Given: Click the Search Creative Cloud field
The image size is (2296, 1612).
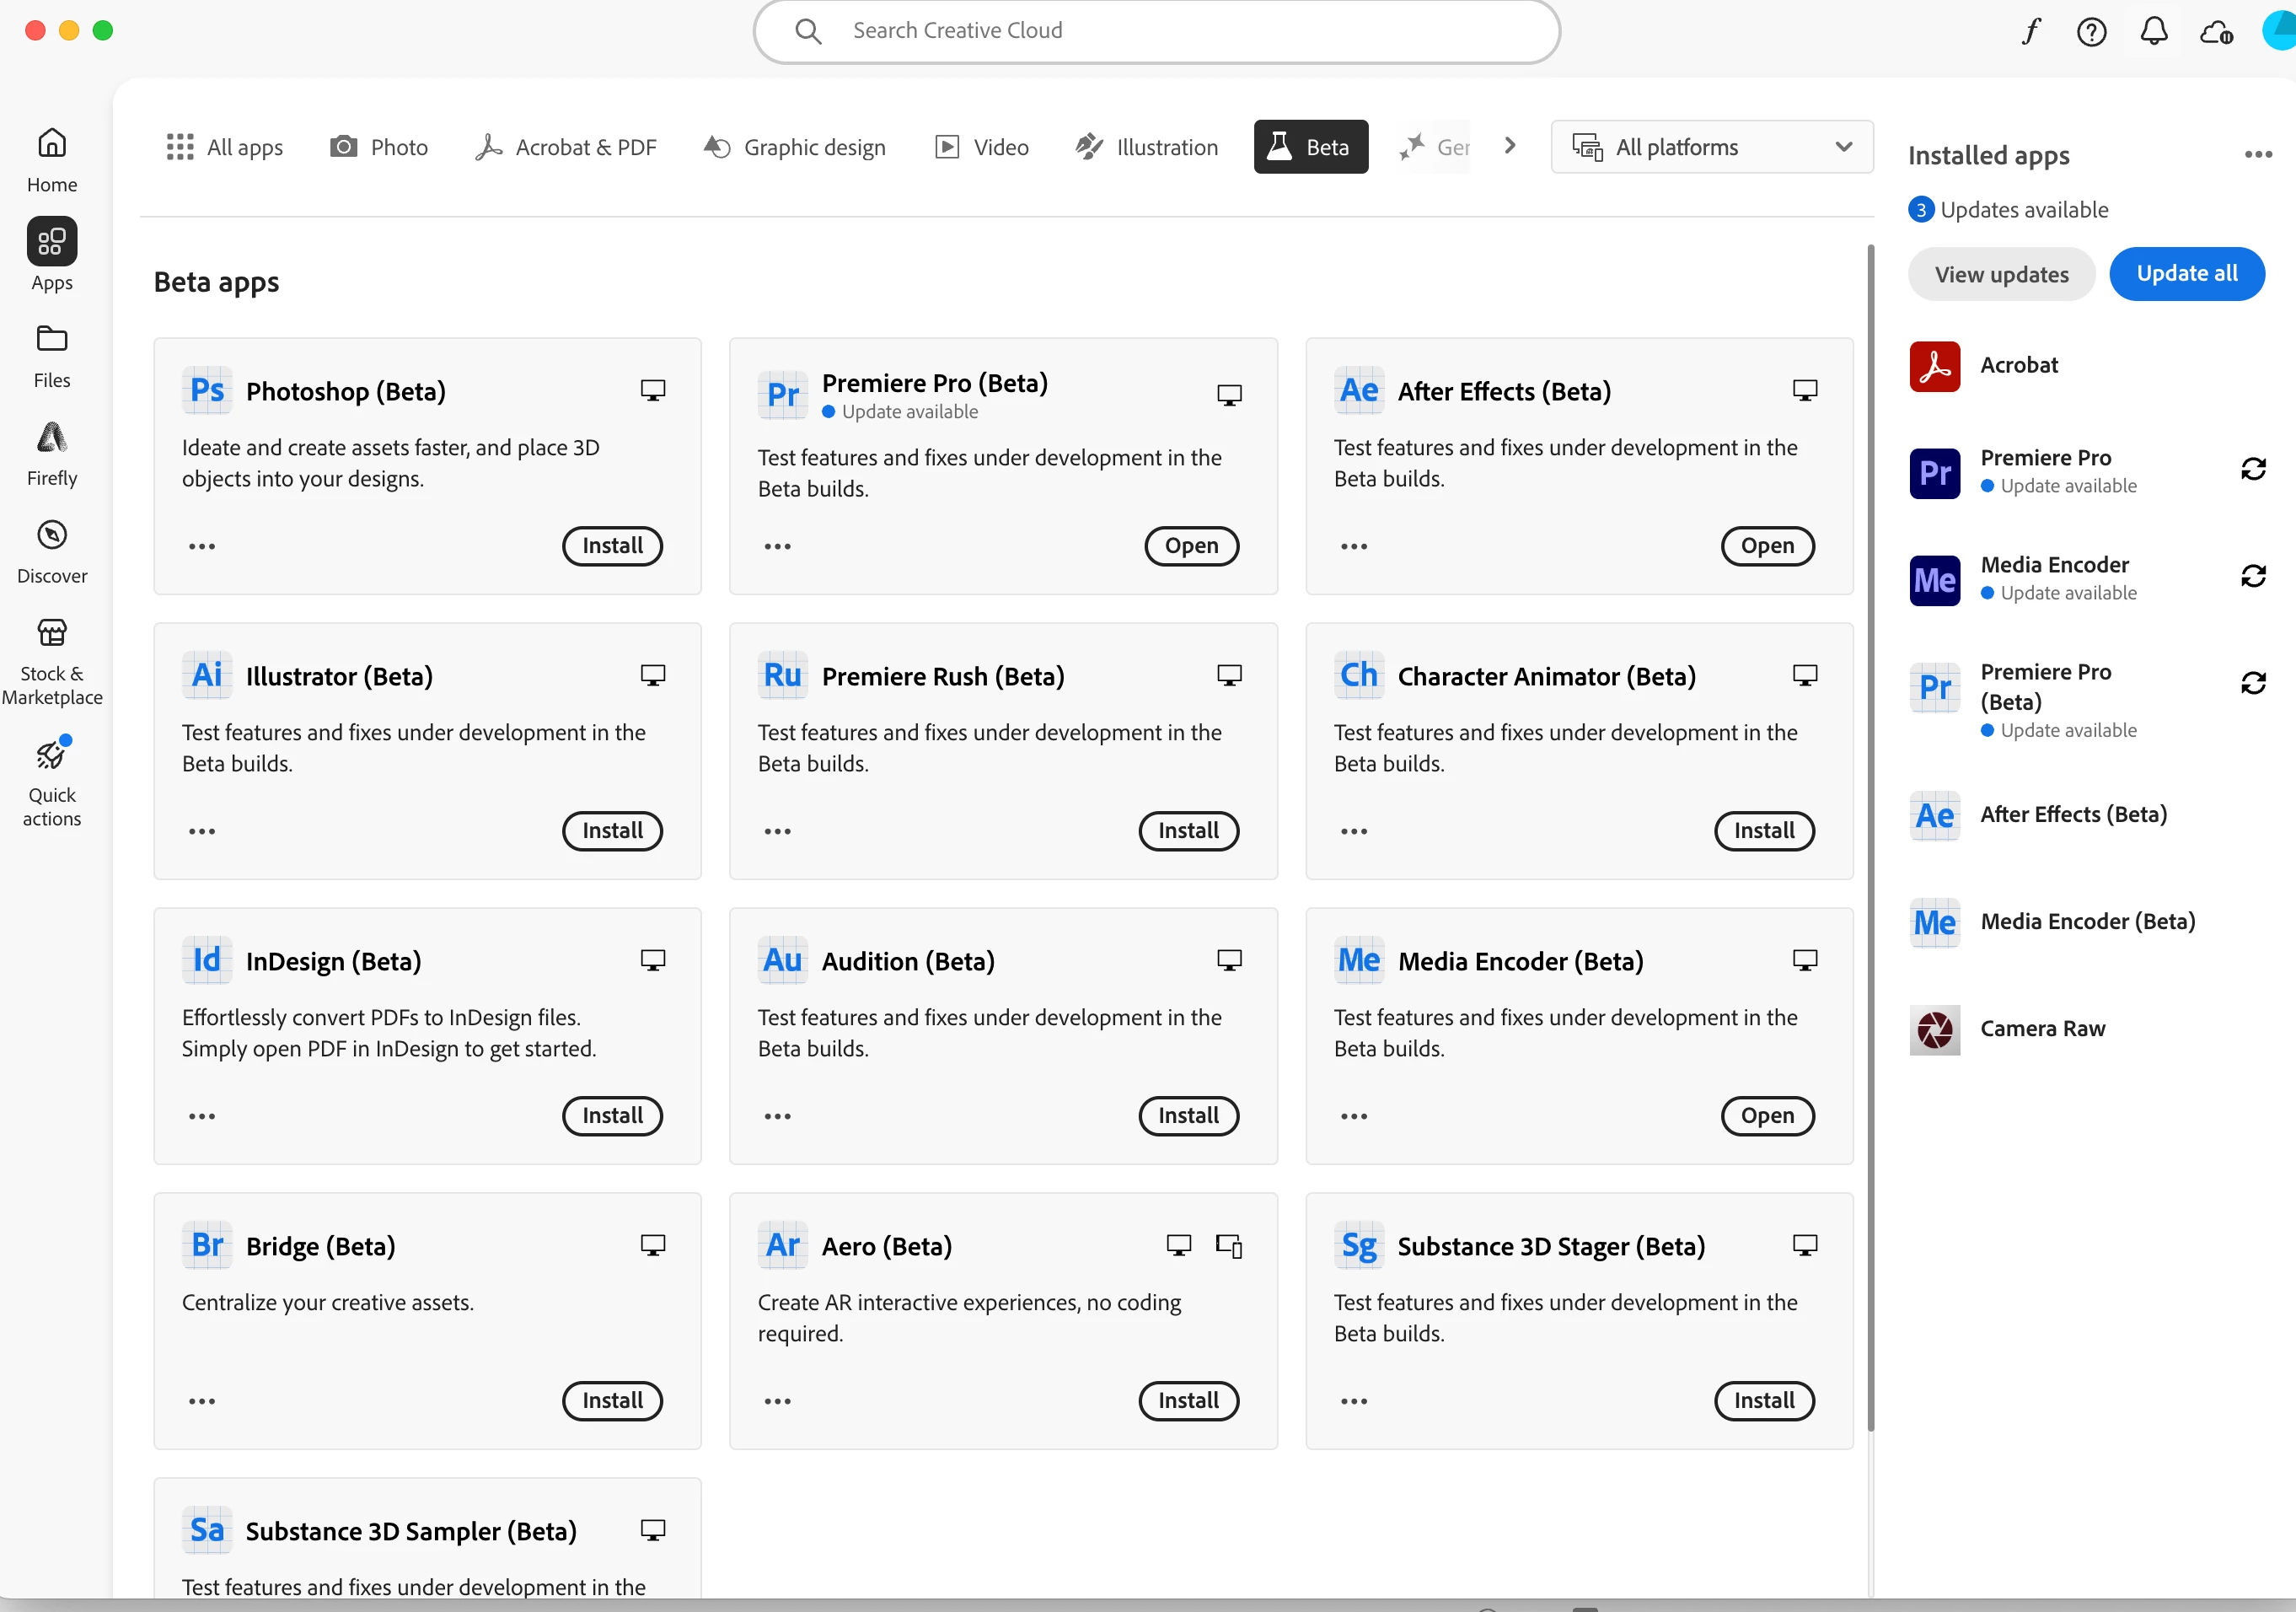Looking at the screenshot, I should pyautogui.click(x=1156, y=31).
